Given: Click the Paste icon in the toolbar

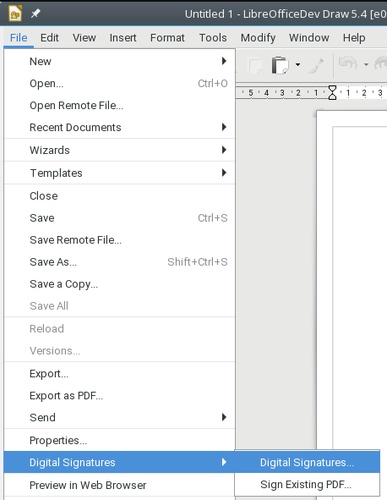Looking at the screenshot, I should coord(280,65).
